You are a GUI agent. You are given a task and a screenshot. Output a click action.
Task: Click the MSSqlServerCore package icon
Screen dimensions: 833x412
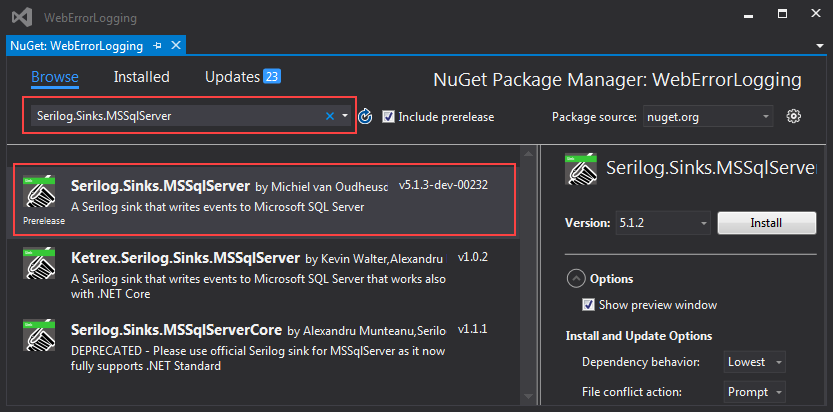click(x=39, y=334)
